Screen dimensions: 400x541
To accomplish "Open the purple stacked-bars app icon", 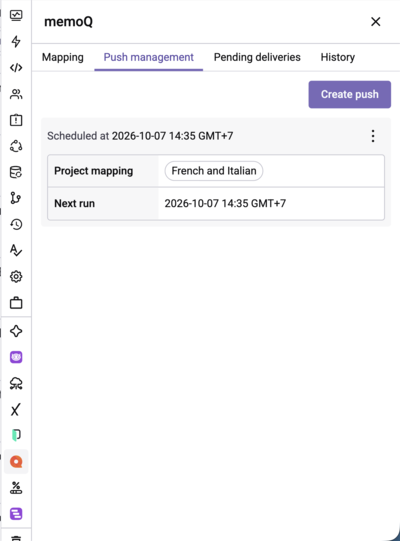I will 16,514.
